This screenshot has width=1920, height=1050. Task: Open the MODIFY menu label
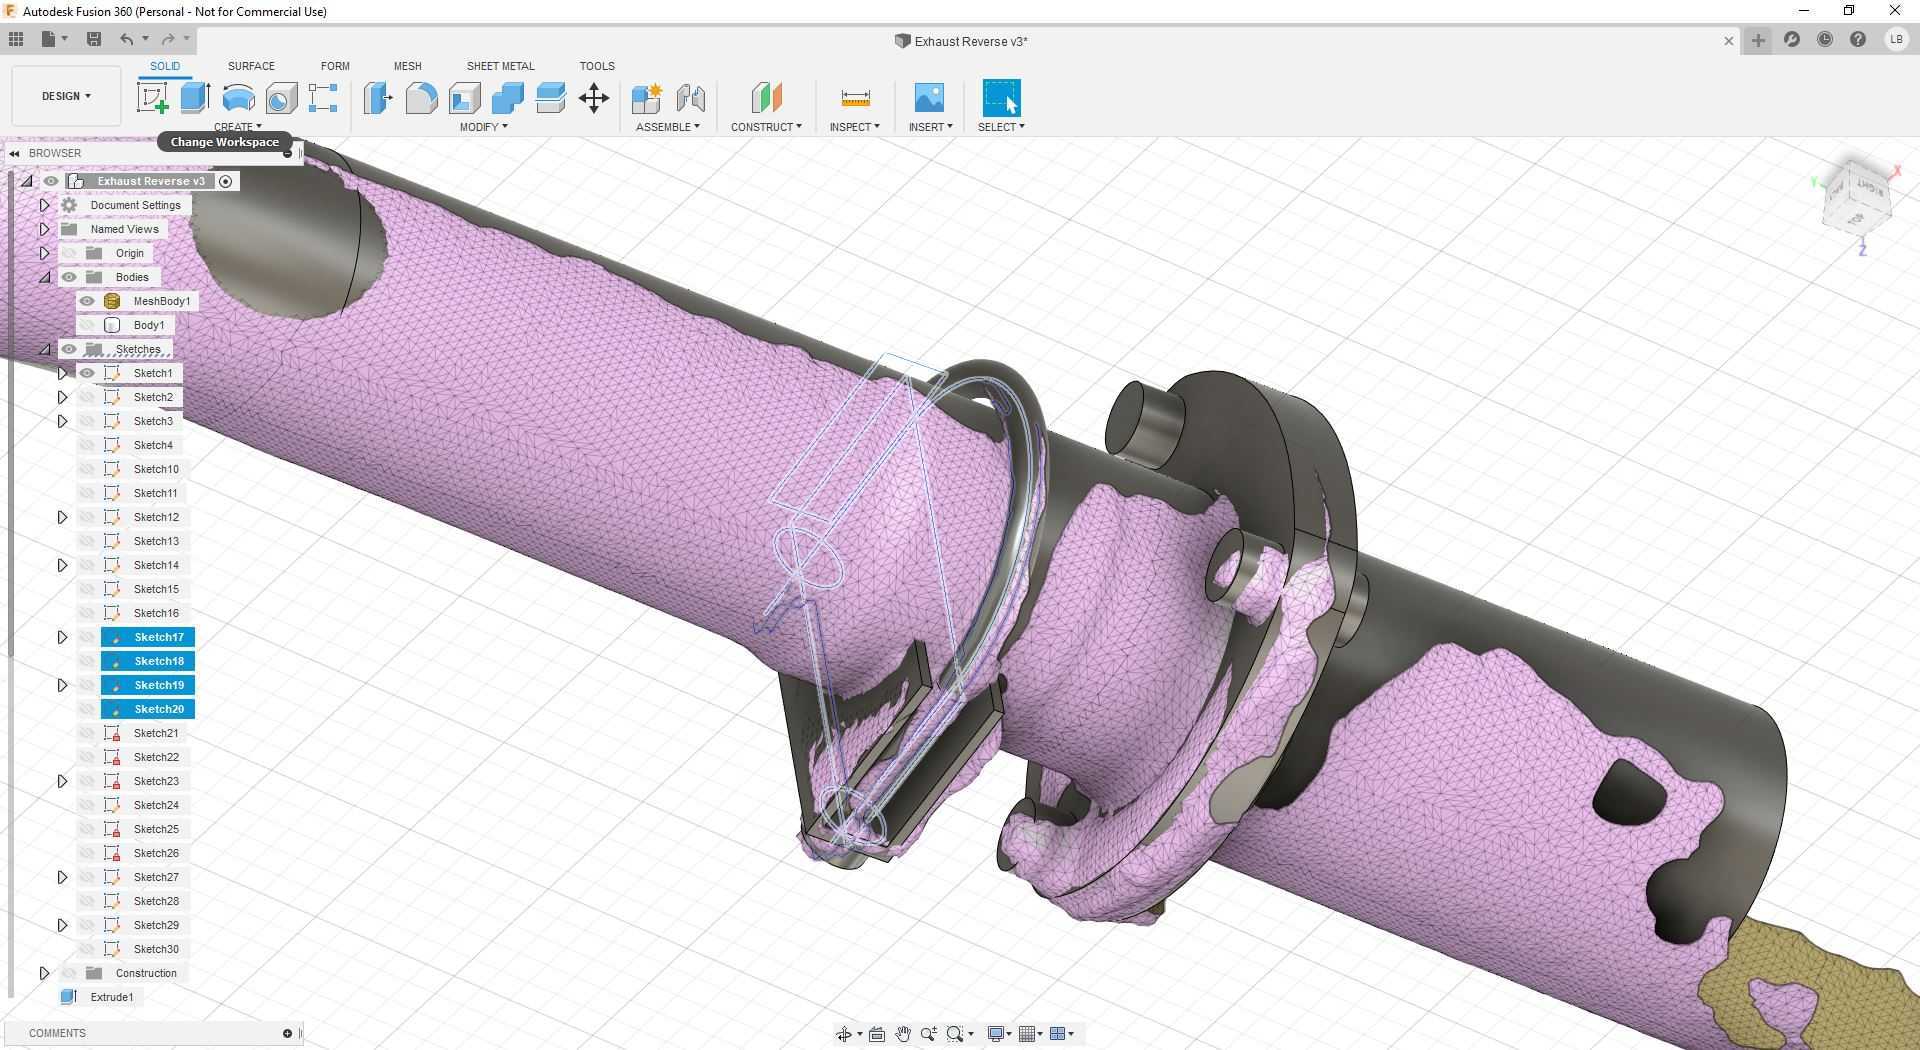[x=483, y=127]
